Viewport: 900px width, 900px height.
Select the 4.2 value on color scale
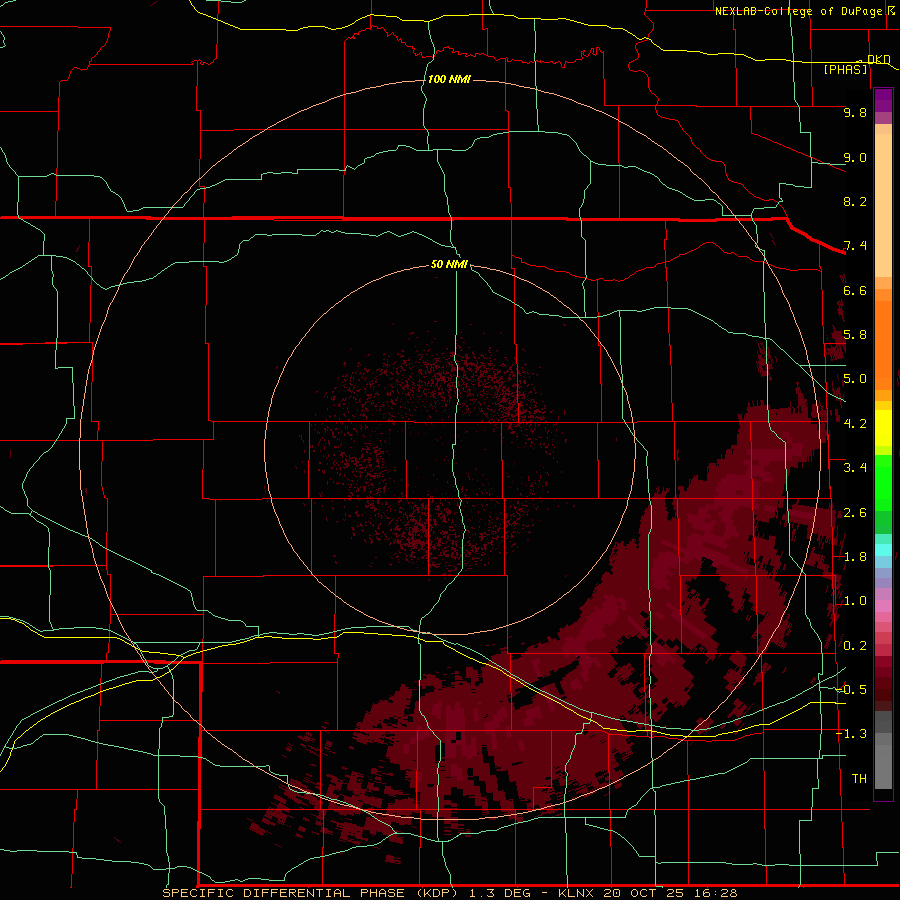[855, 424]
